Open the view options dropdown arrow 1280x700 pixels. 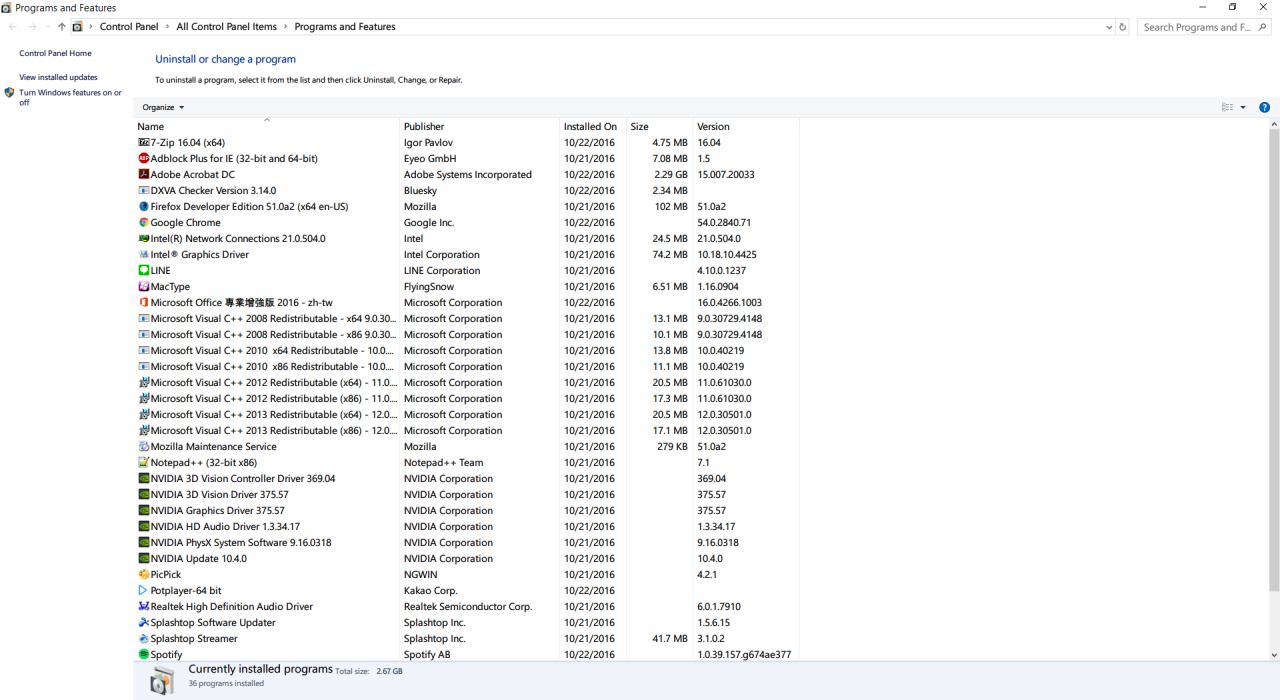(x=1244, y=107)
